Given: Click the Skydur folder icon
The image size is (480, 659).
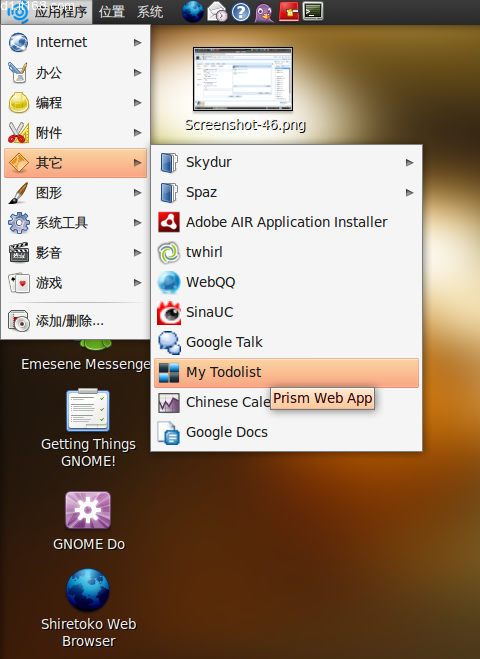Looking at the screenshot, I should pos(169,163).
